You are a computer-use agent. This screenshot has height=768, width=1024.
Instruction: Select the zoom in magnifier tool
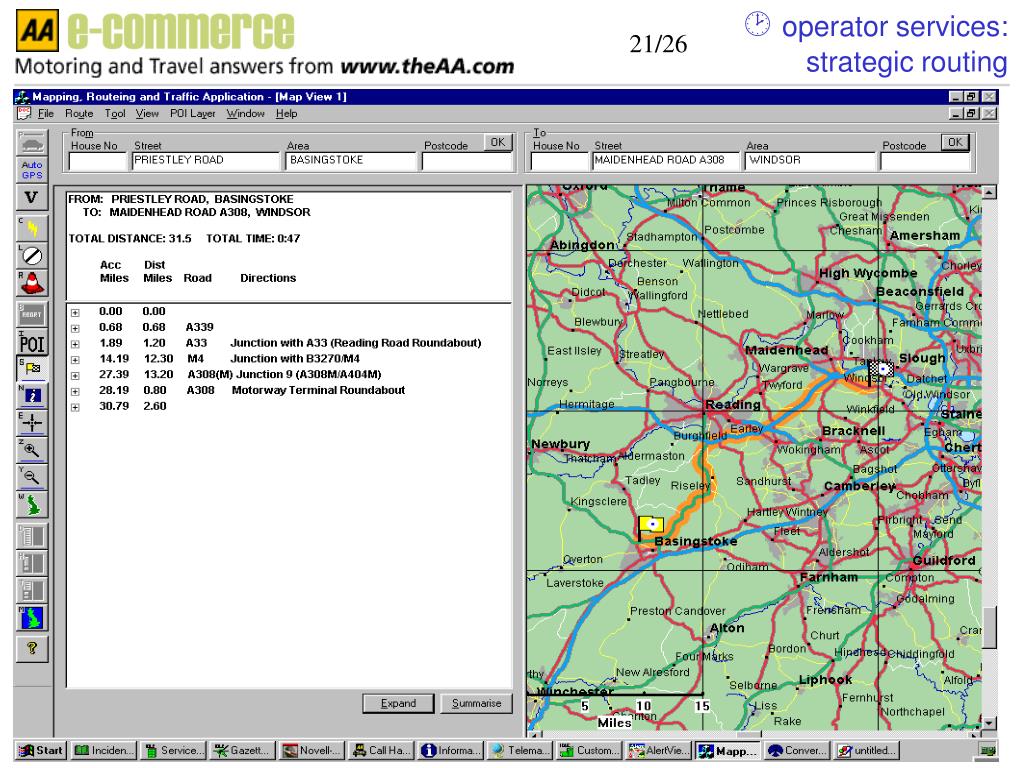pos(32,450)
